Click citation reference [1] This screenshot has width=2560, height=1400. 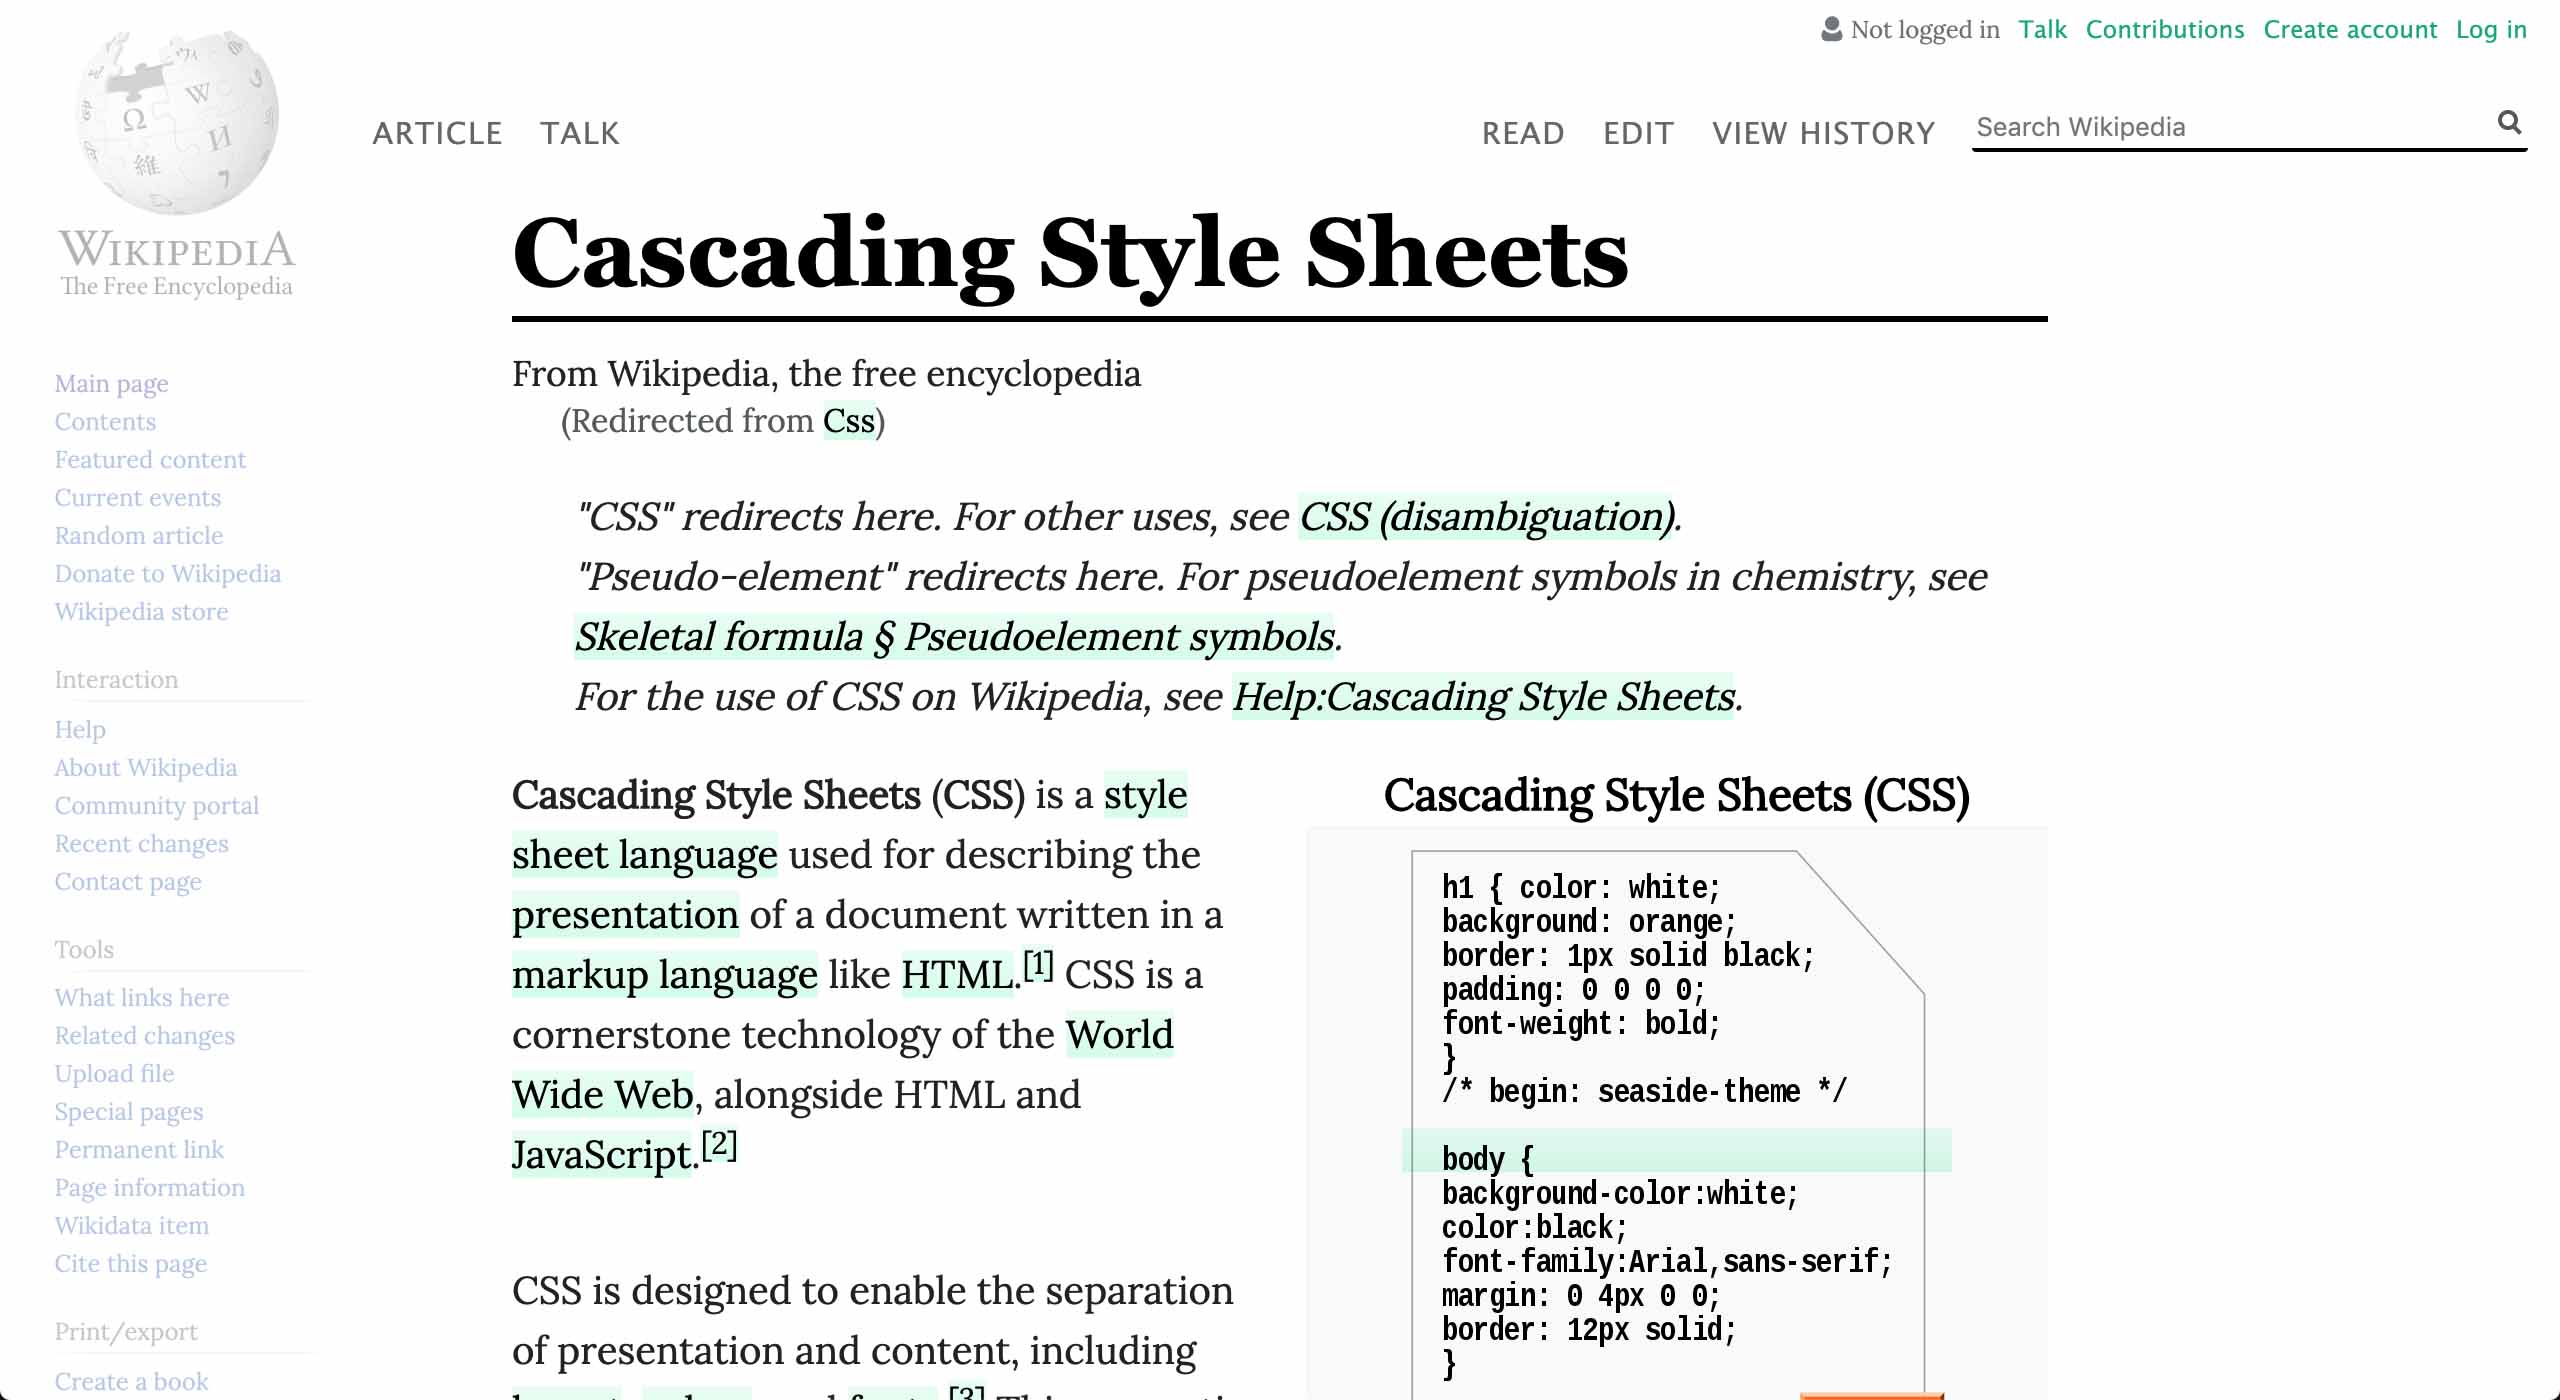tap(1039, 965)
